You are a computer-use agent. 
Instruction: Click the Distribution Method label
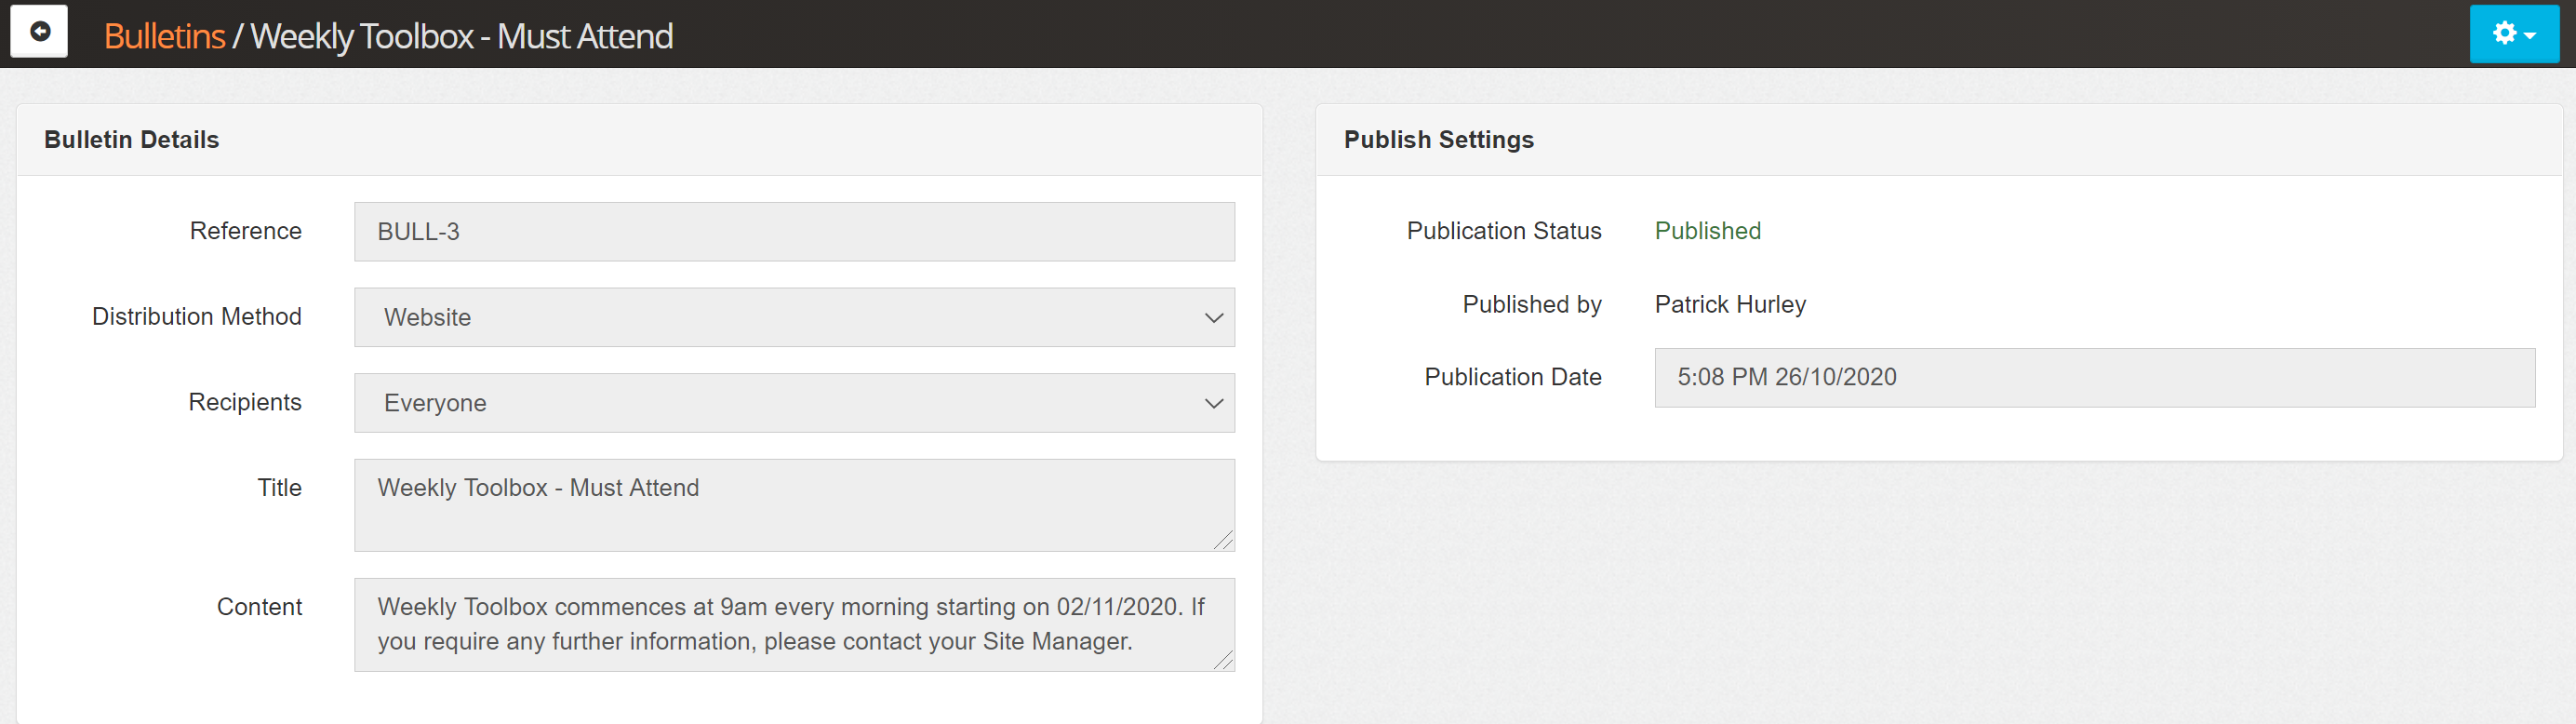click(197, 317)
